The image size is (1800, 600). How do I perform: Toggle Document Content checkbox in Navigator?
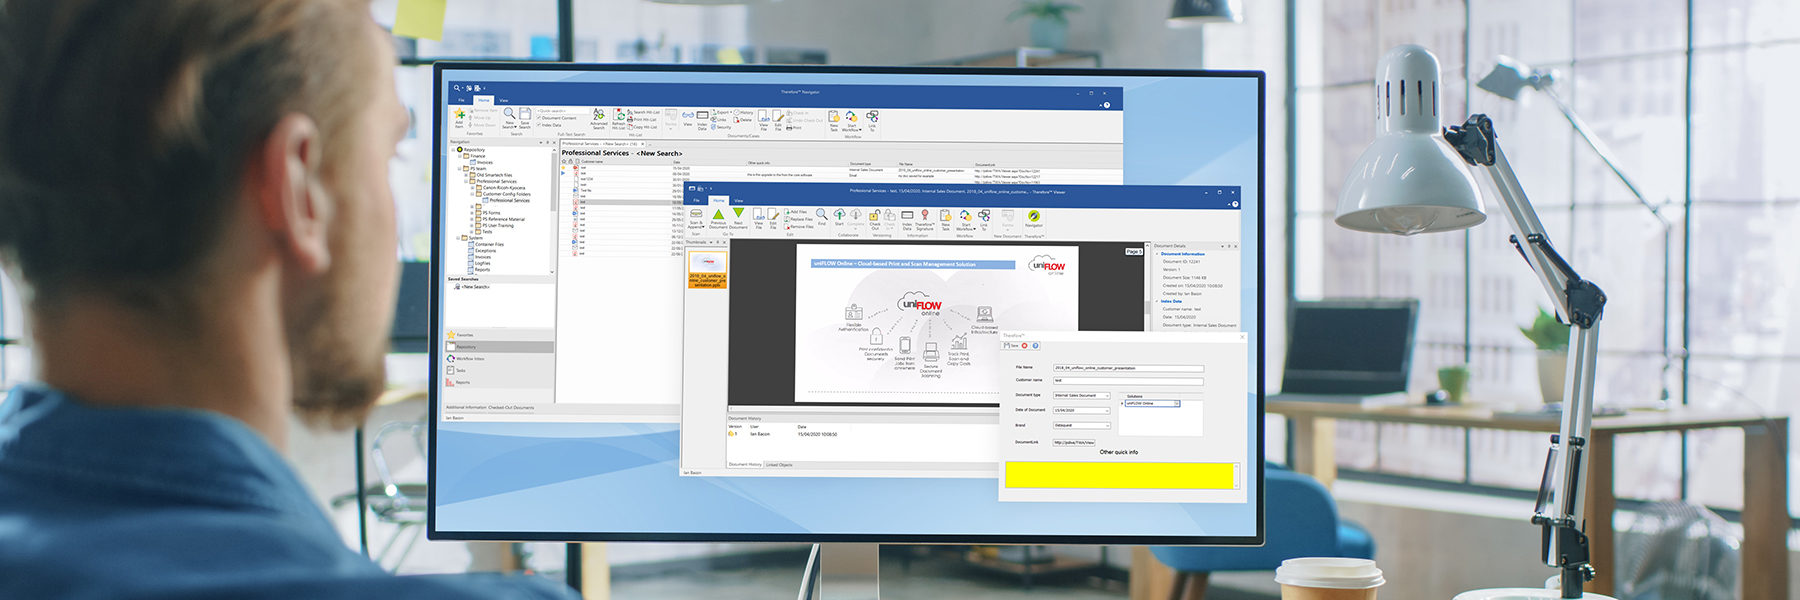tap(539, 118)
